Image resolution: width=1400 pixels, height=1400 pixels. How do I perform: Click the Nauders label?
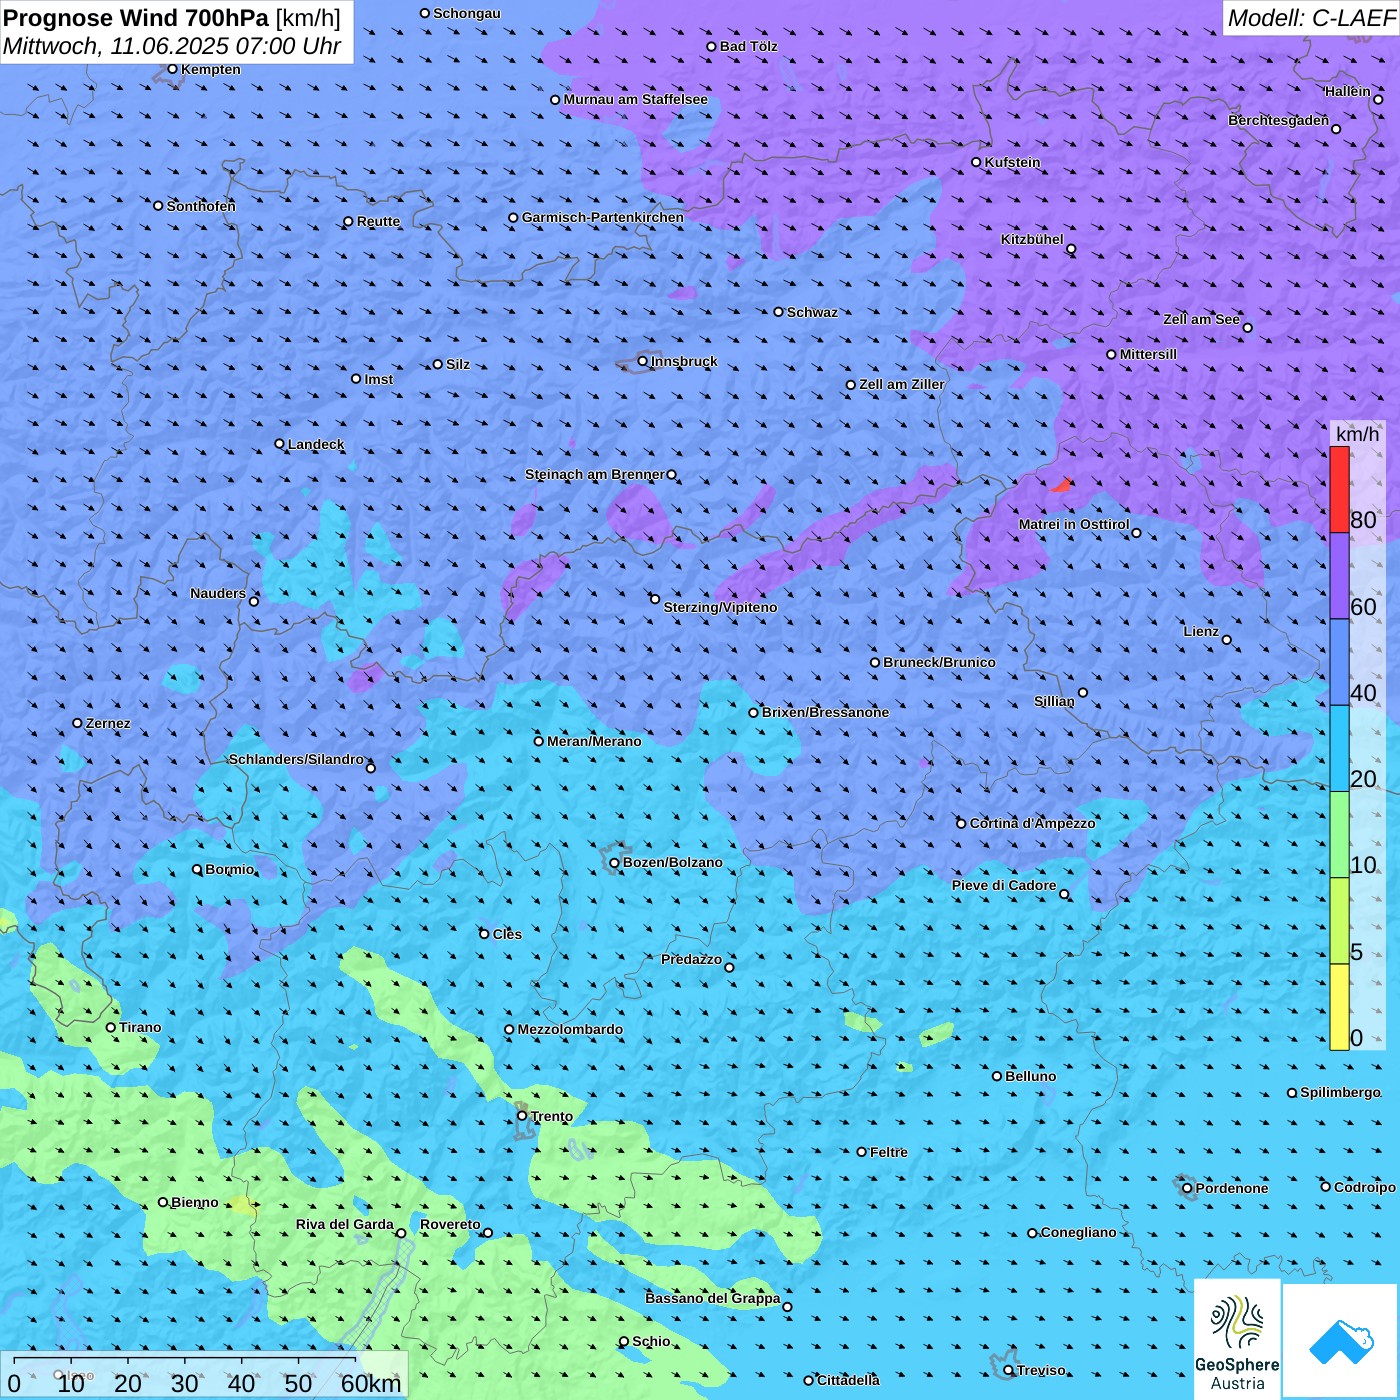point(218,593)
